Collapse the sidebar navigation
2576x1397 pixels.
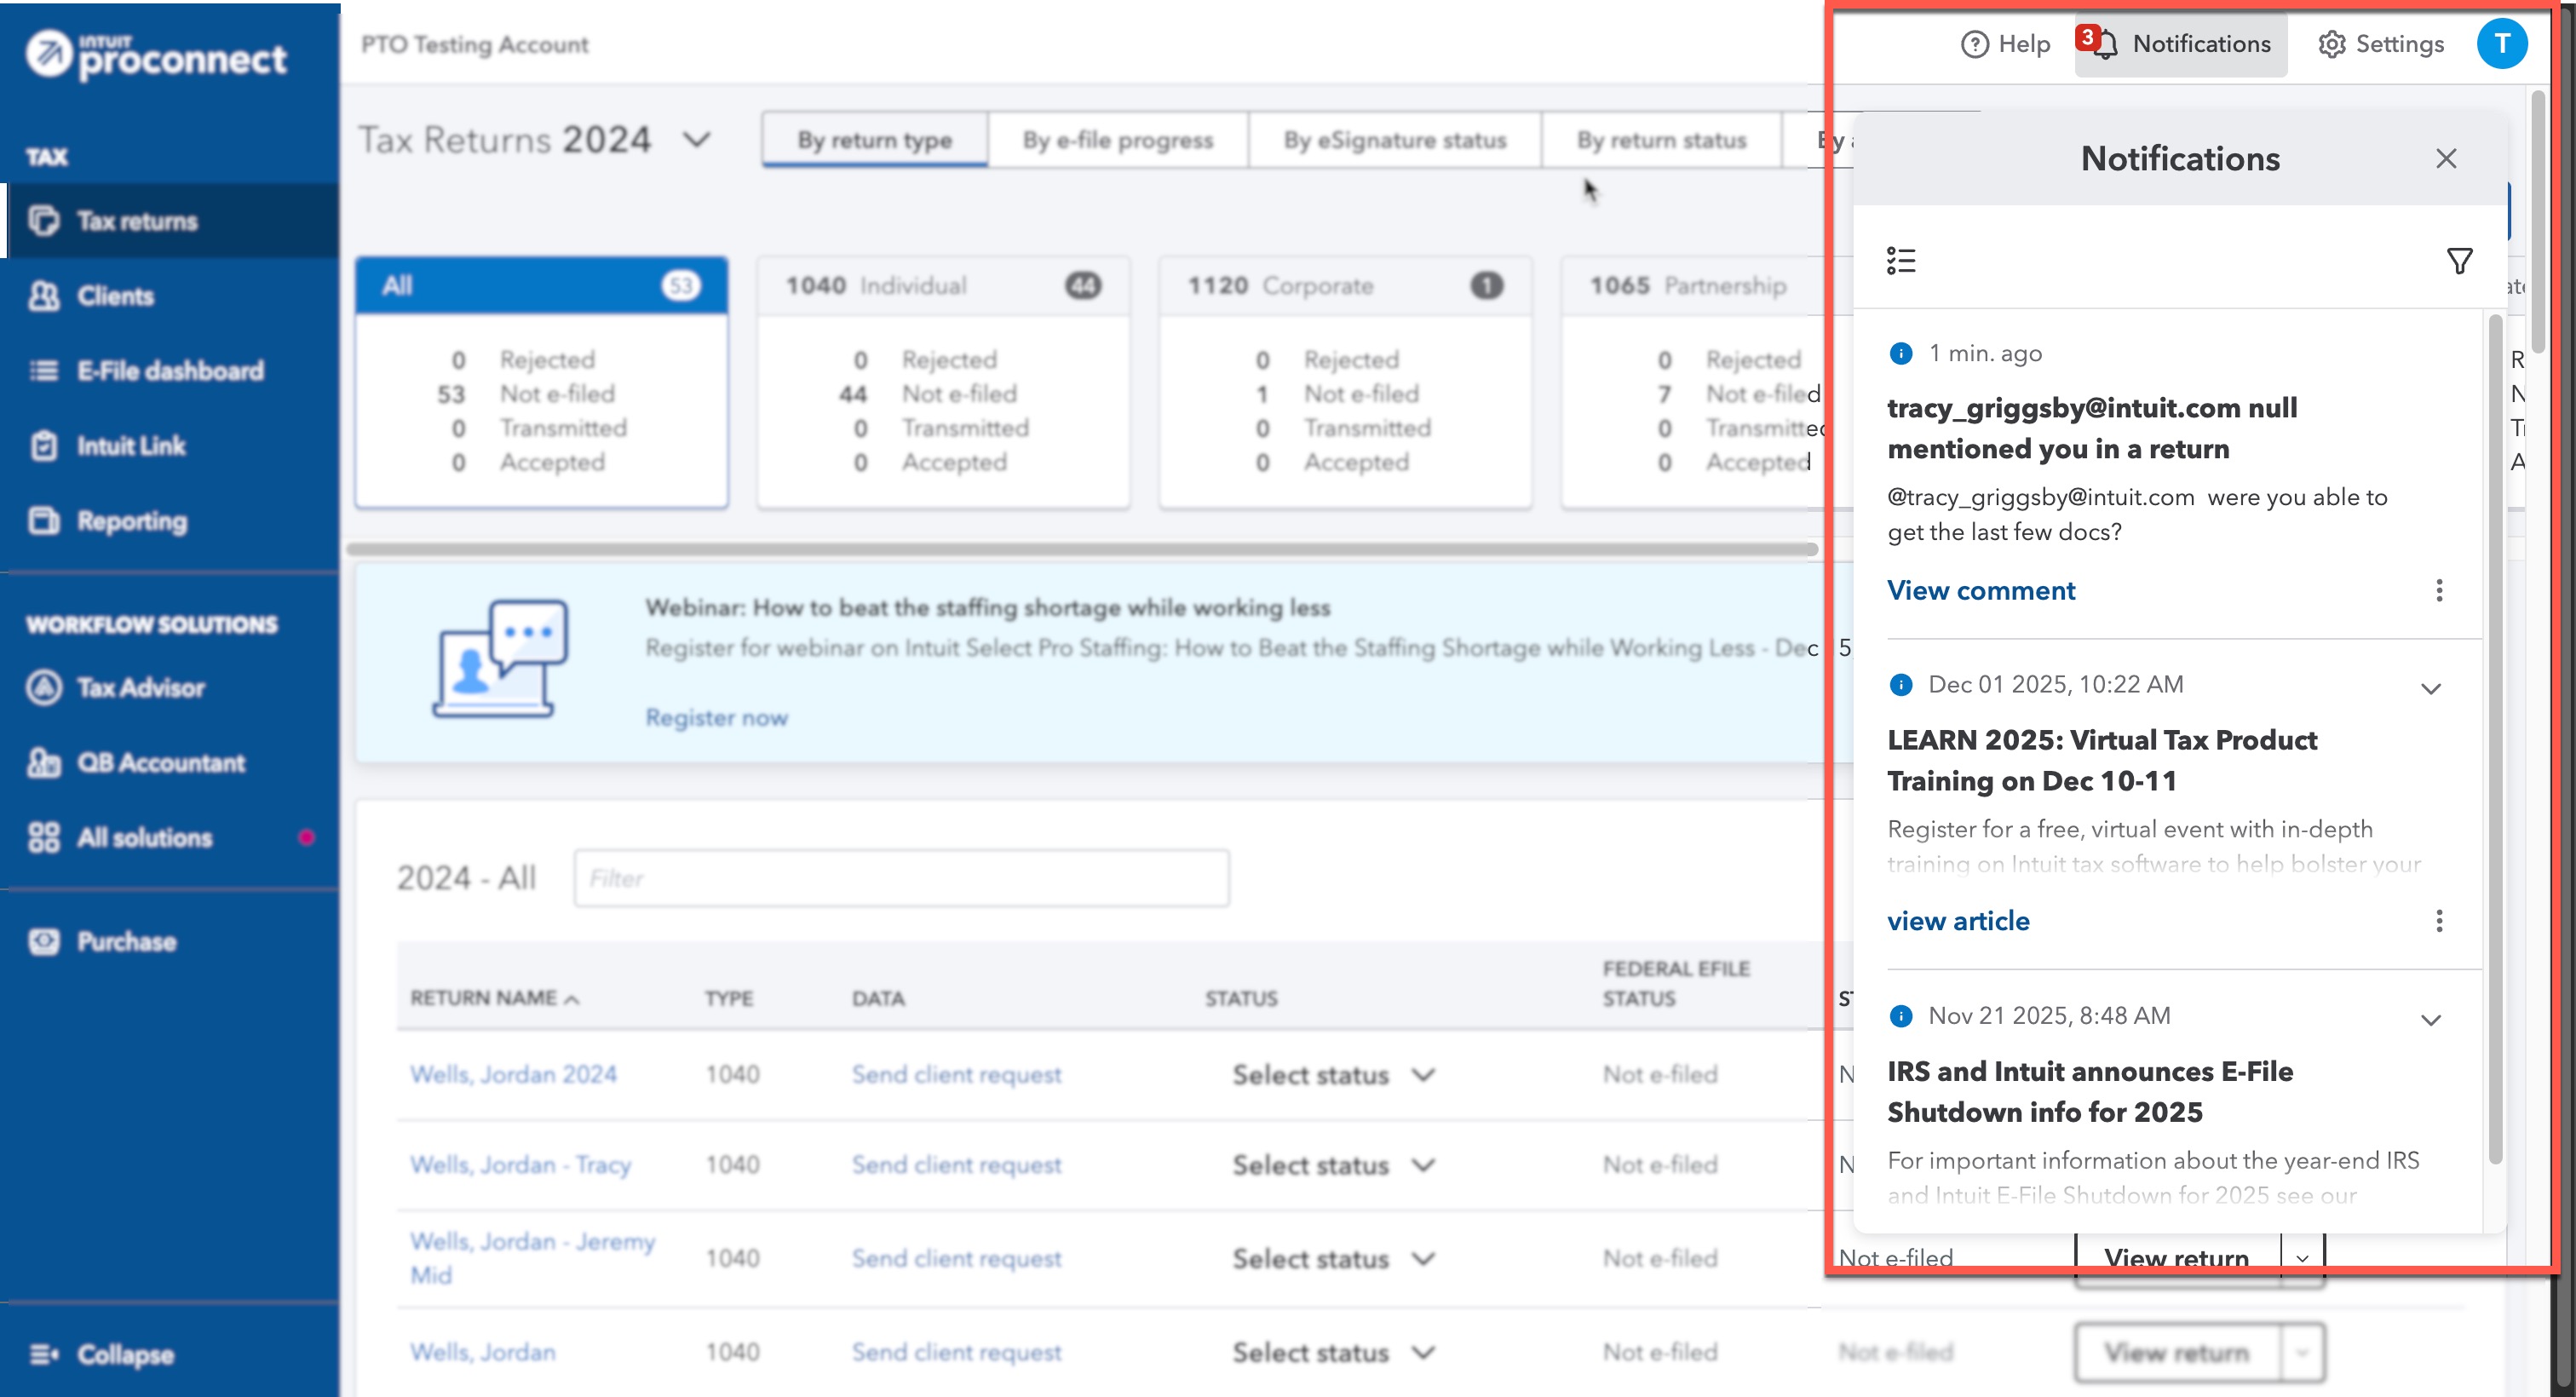(102, 1355)
